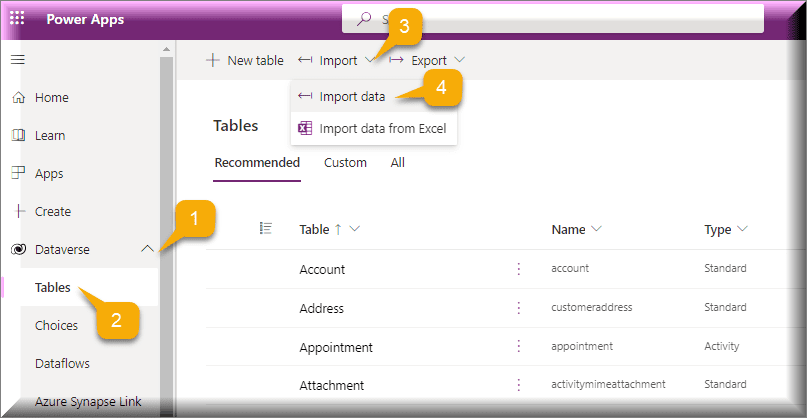Open the Account table
Viewport: 807px width, 418px height.
(x=322, y=269)
